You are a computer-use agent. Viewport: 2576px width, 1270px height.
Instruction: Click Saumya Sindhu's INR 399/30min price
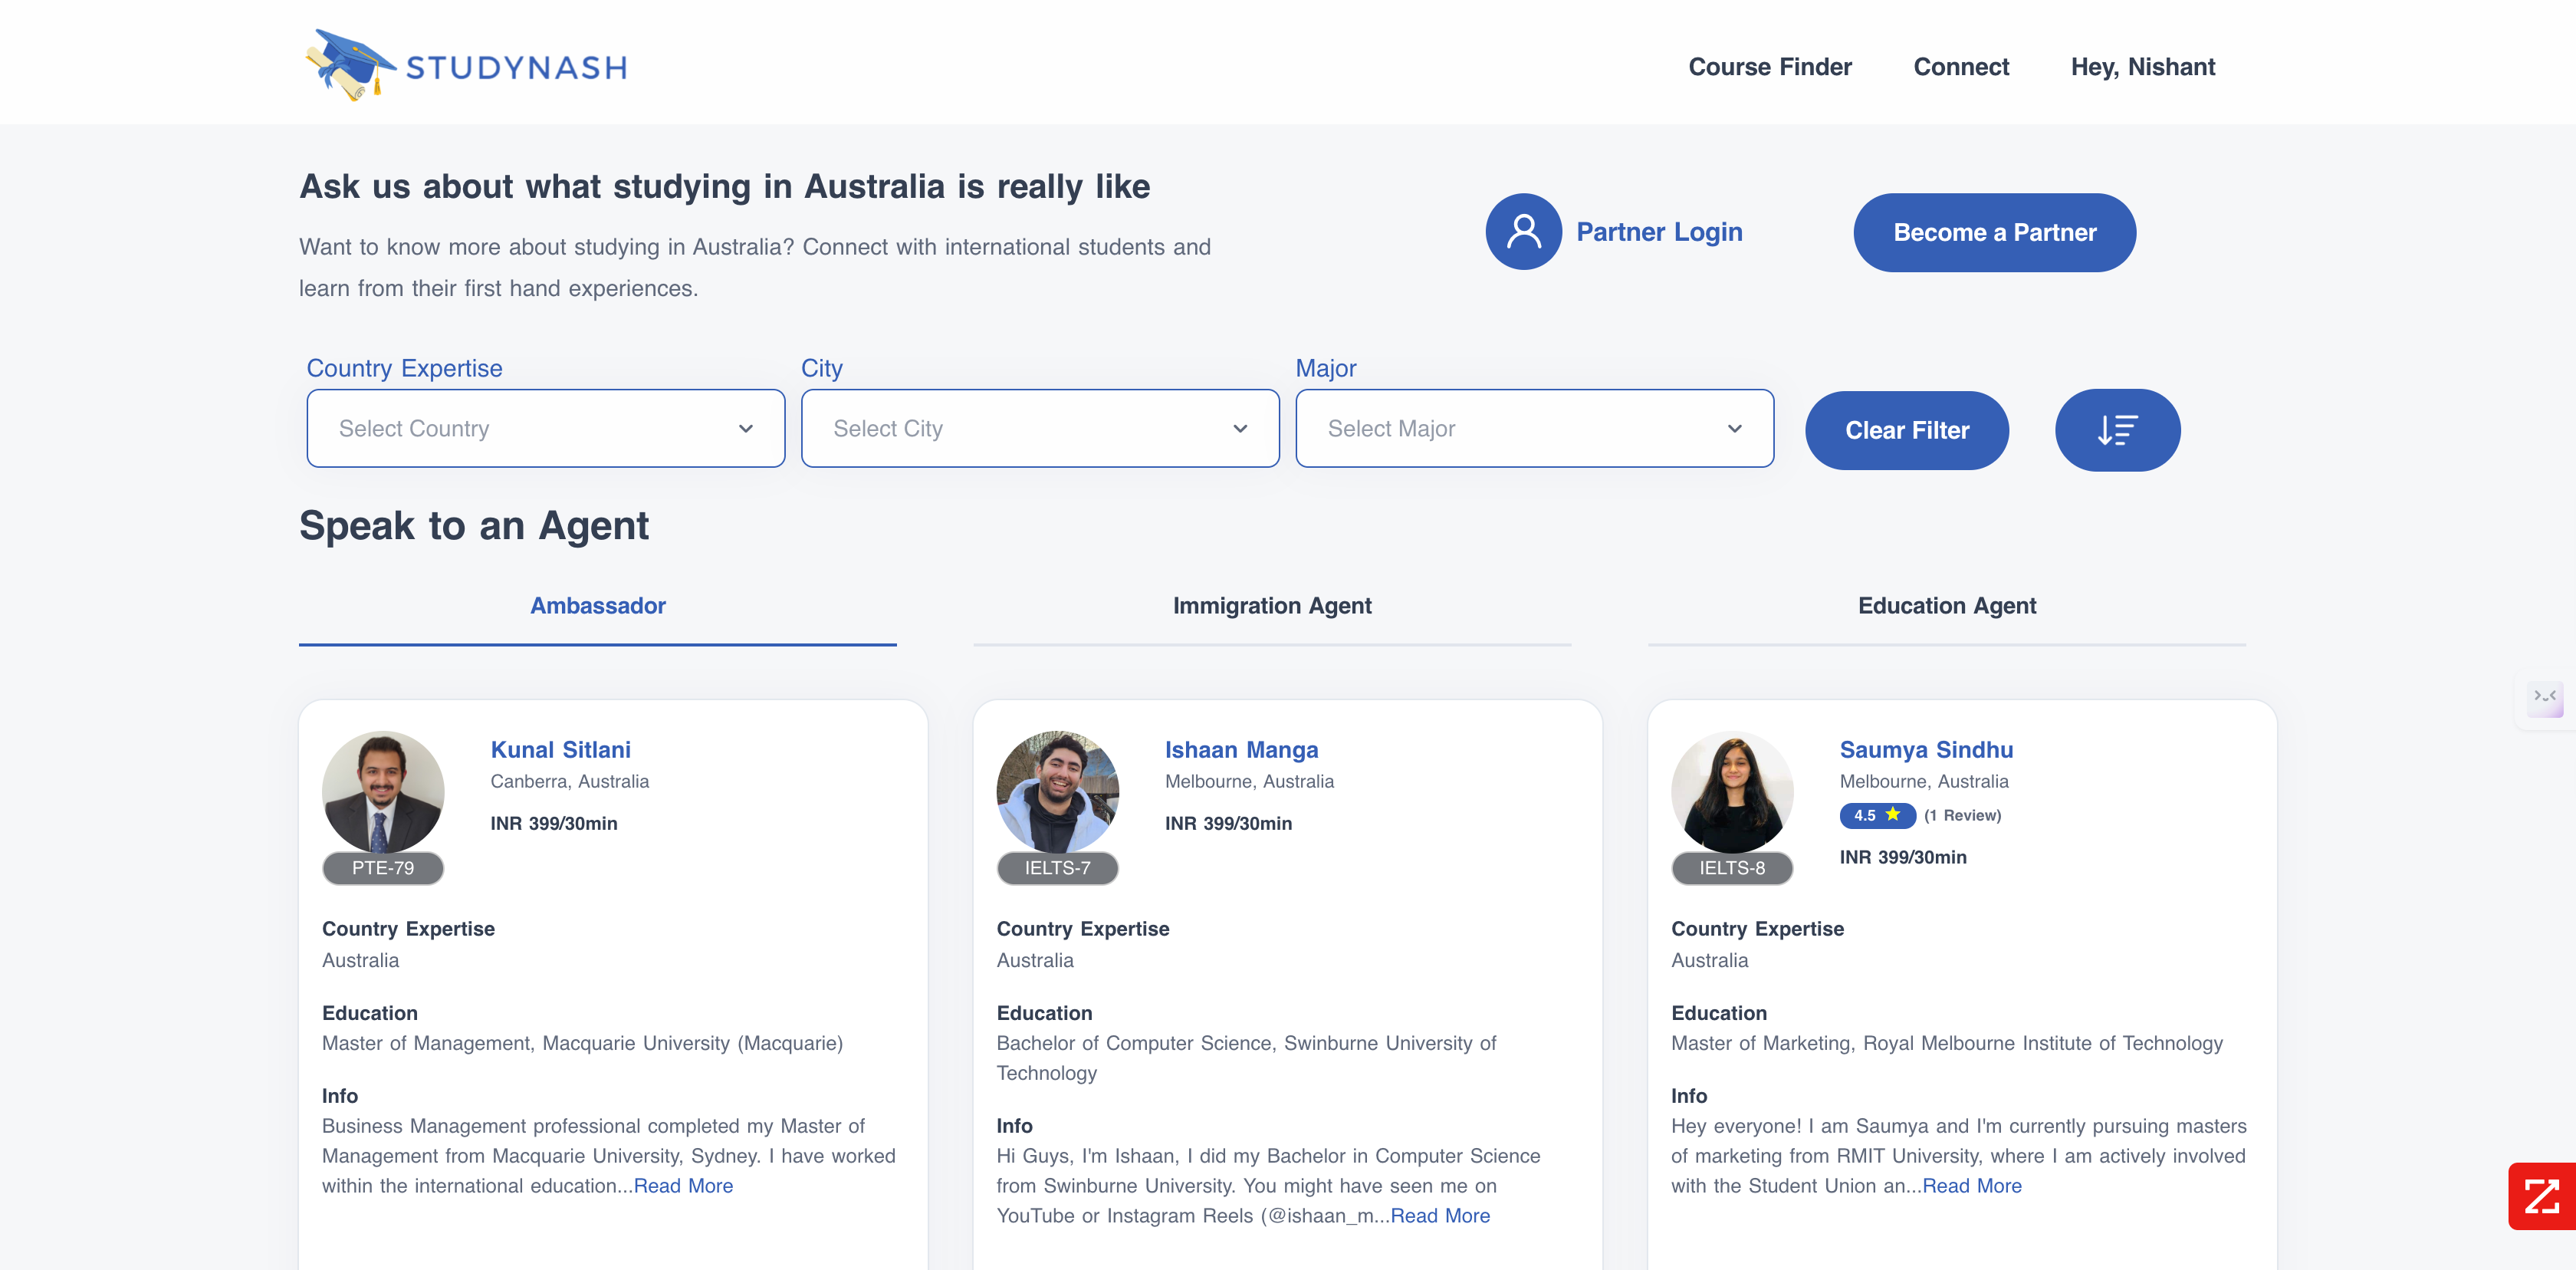[x=1902, y=857]
